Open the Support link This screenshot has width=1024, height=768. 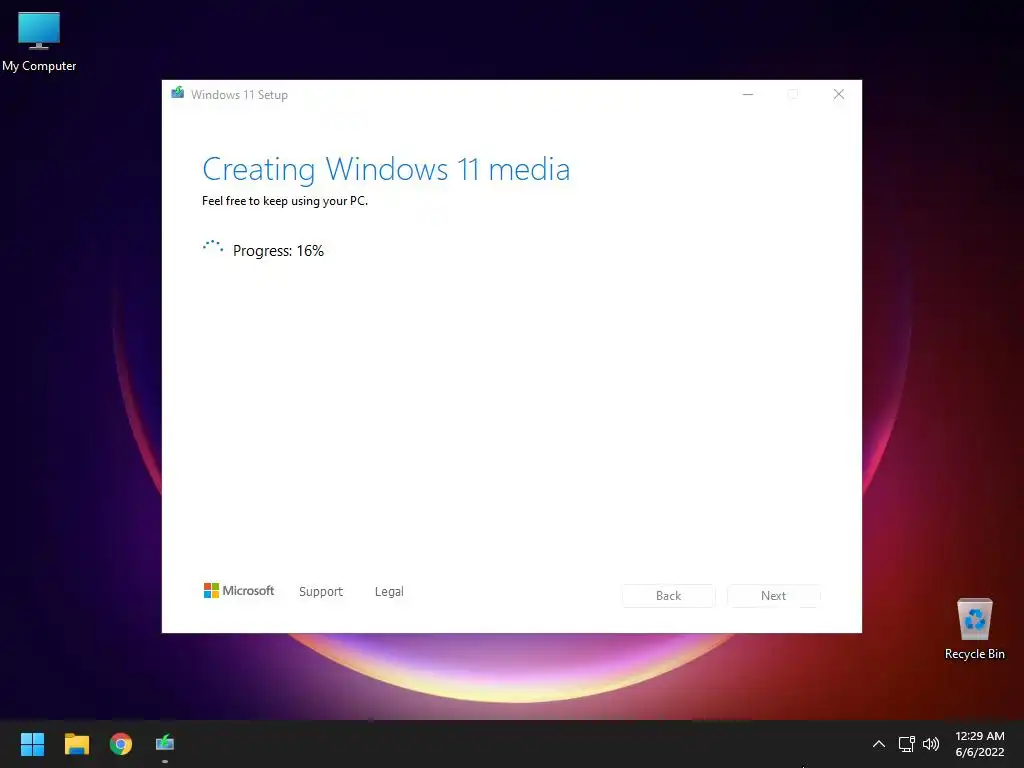point(321,591)
